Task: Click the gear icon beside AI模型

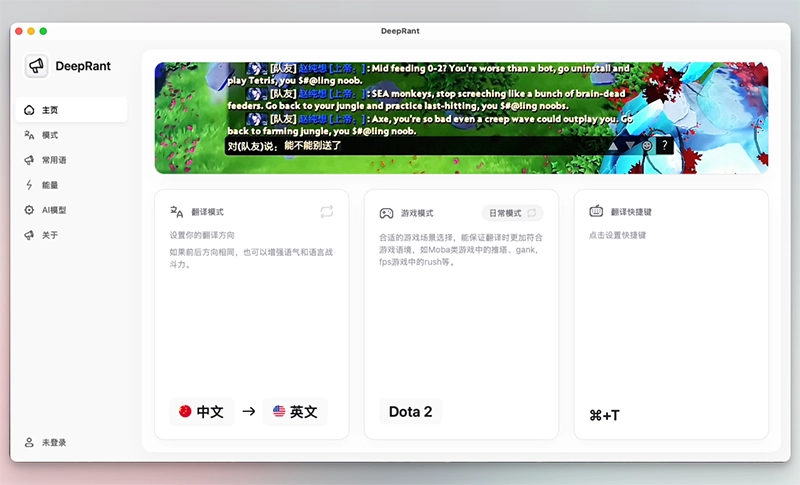Action: pyautogui.click(x=29, y=210)
